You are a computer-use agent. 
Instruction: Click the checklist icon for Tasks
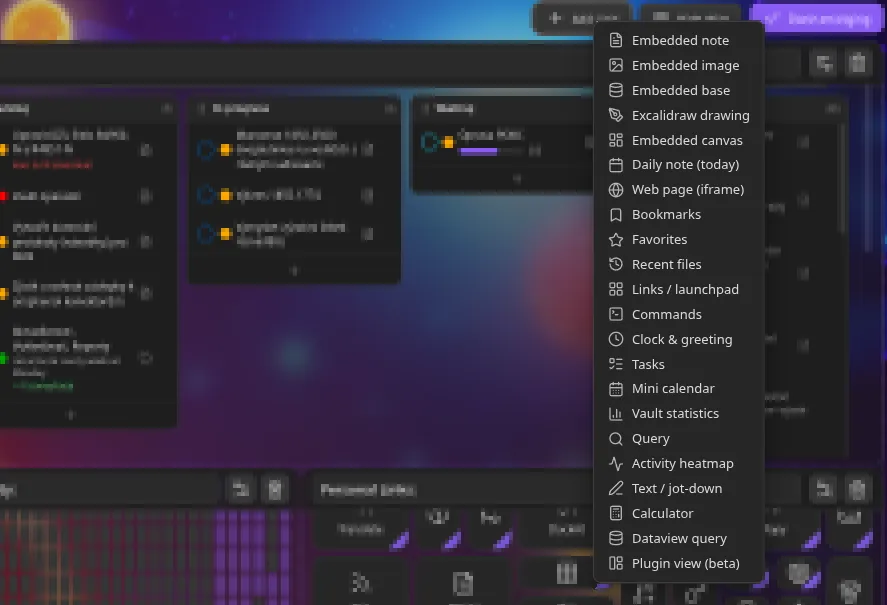point(615,364)
